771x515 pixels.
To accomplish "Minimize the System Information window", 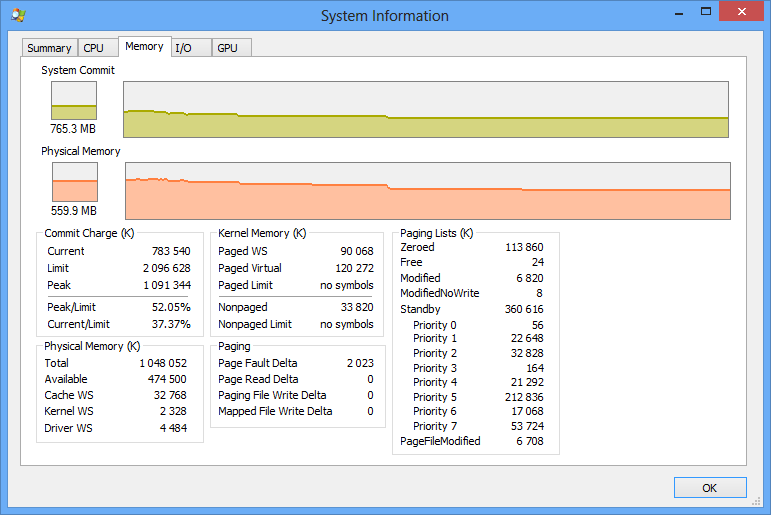I will click(x=679, y=13).
